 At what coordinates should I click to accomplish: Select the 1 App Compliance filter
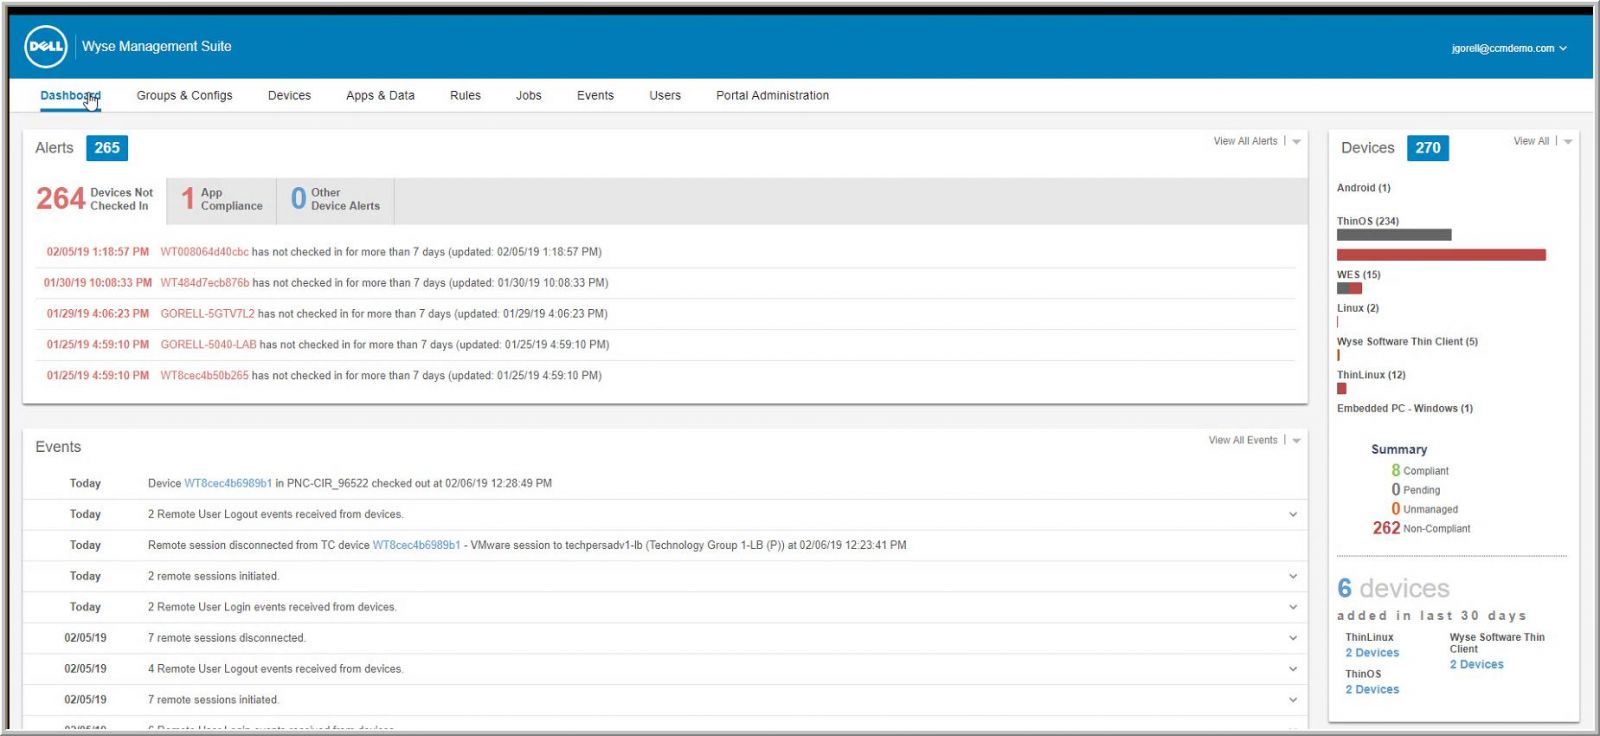tap(222, 199)
